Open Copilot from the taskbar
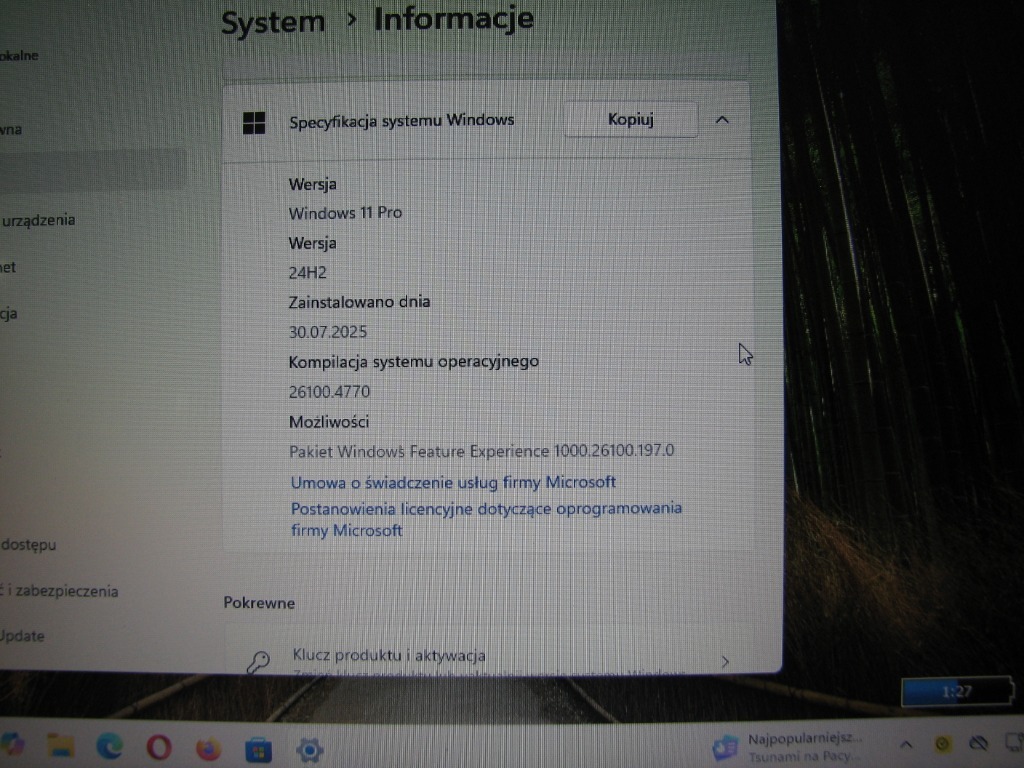This screenshot has width=1024, height=768. coord(12,746)
